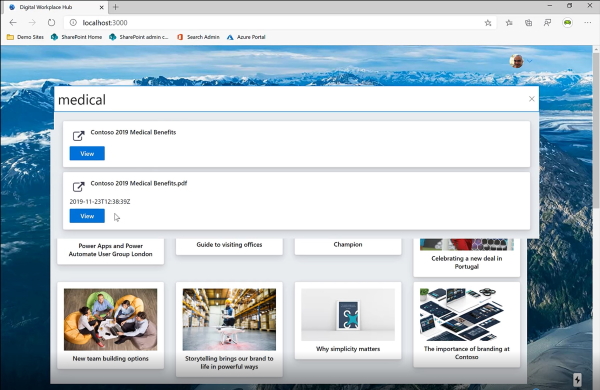Image resolution: width=600 pixels, height=390 pixels.
Task: Open the Demo Sites bookmark folder
Action: point(26,37)
